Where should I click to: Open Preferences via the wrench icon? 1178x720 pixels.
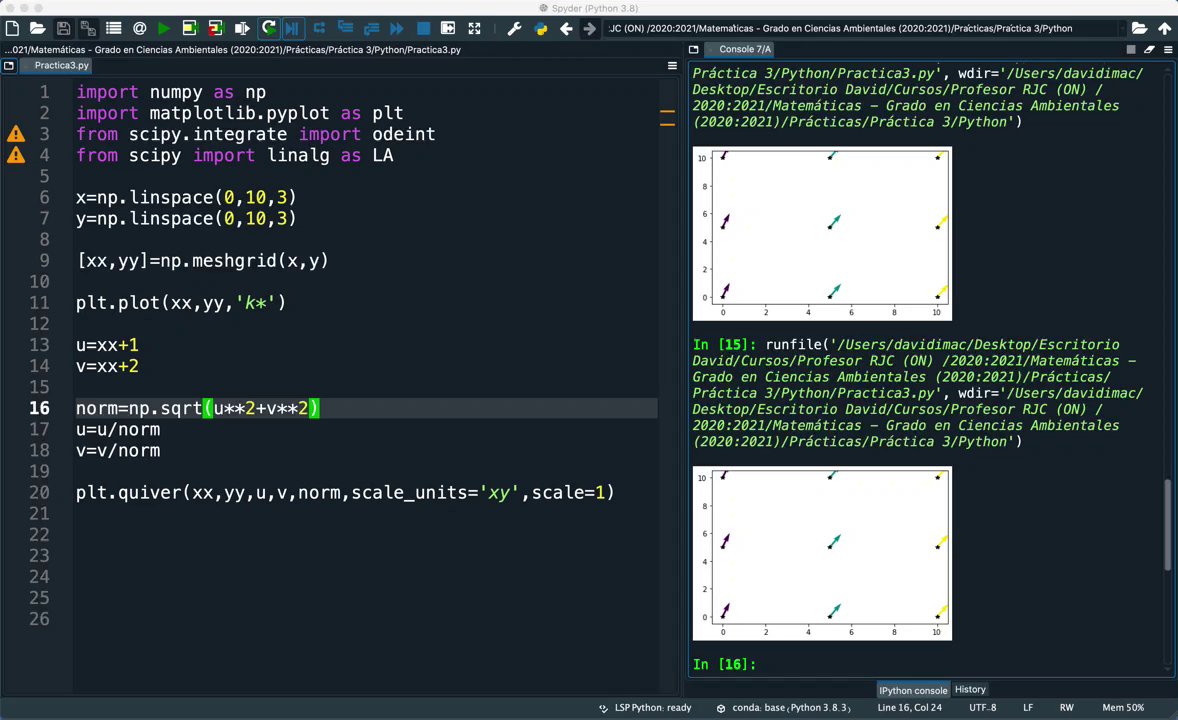tap(514, 29)
